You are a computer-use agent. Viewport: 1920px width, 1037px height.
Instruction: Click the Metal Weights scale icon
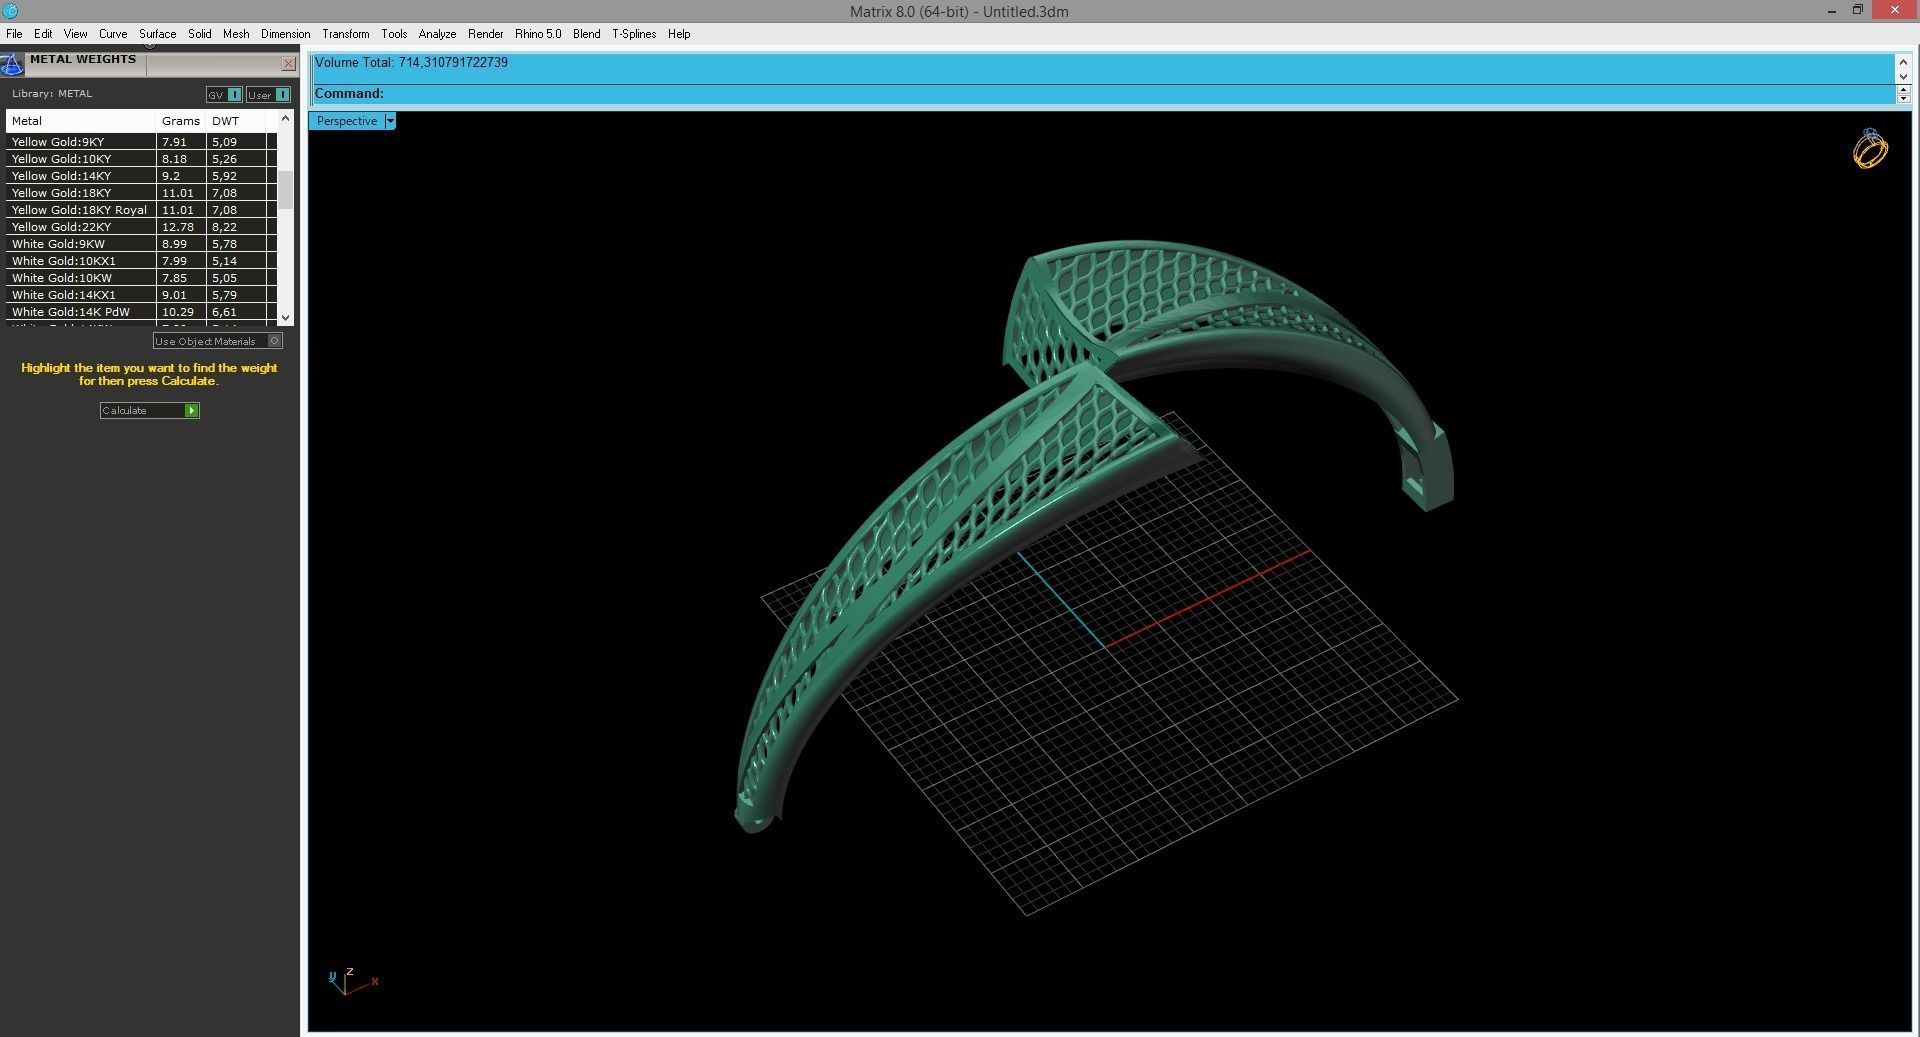tap(11, 65)
